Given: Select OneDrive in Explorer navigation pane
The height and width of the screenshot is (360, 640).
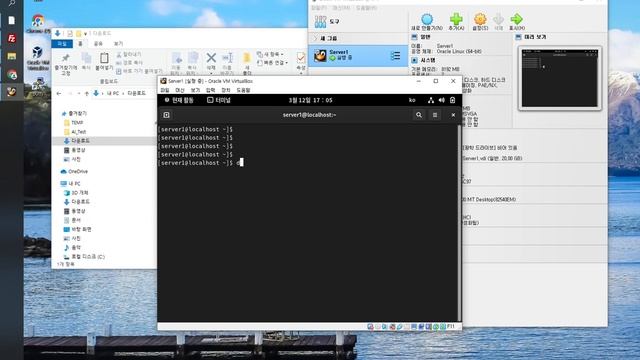Looking at the screenshot, I should tap(78, 171).
